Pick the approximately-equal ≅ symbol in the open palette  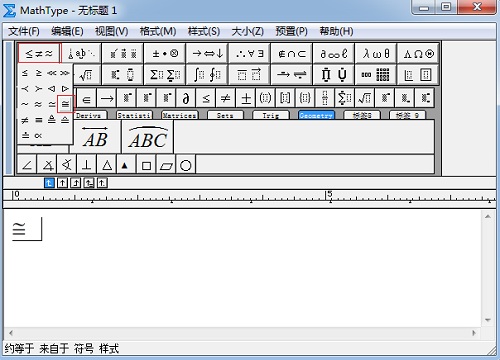65,104
